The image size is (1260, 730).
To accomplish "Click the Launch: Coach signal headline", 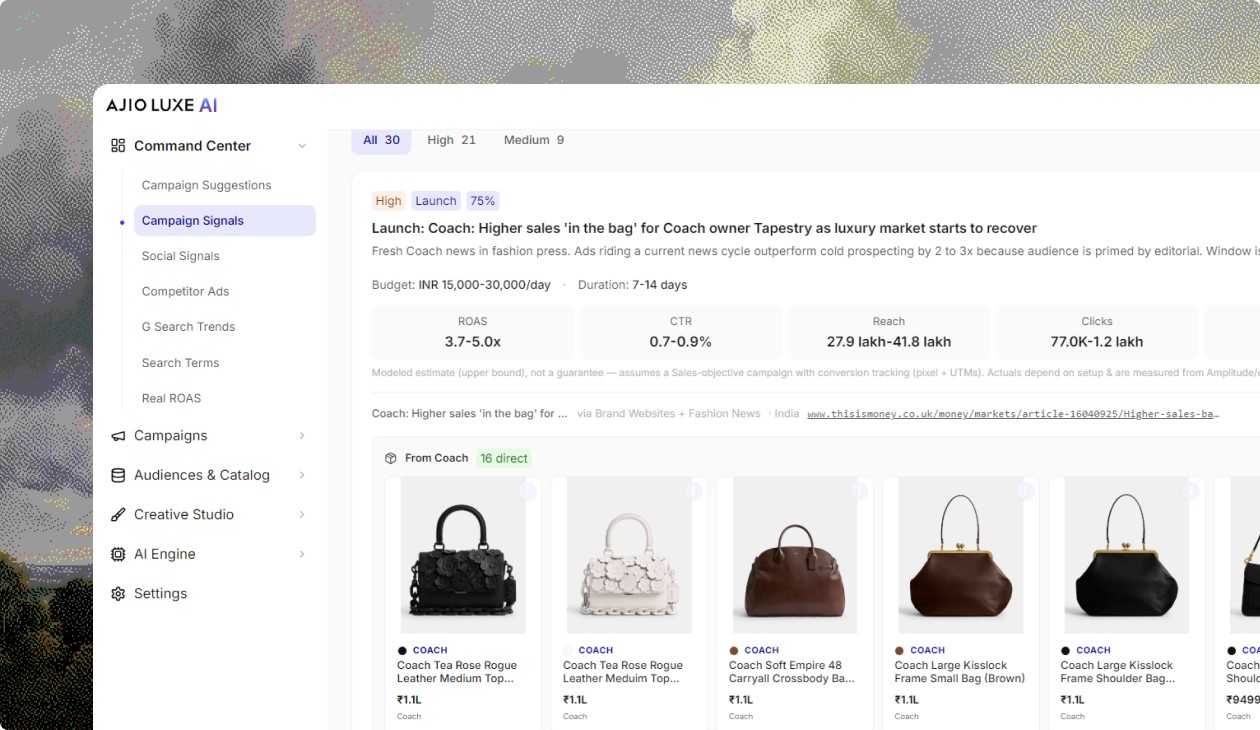I will point(704,228).
